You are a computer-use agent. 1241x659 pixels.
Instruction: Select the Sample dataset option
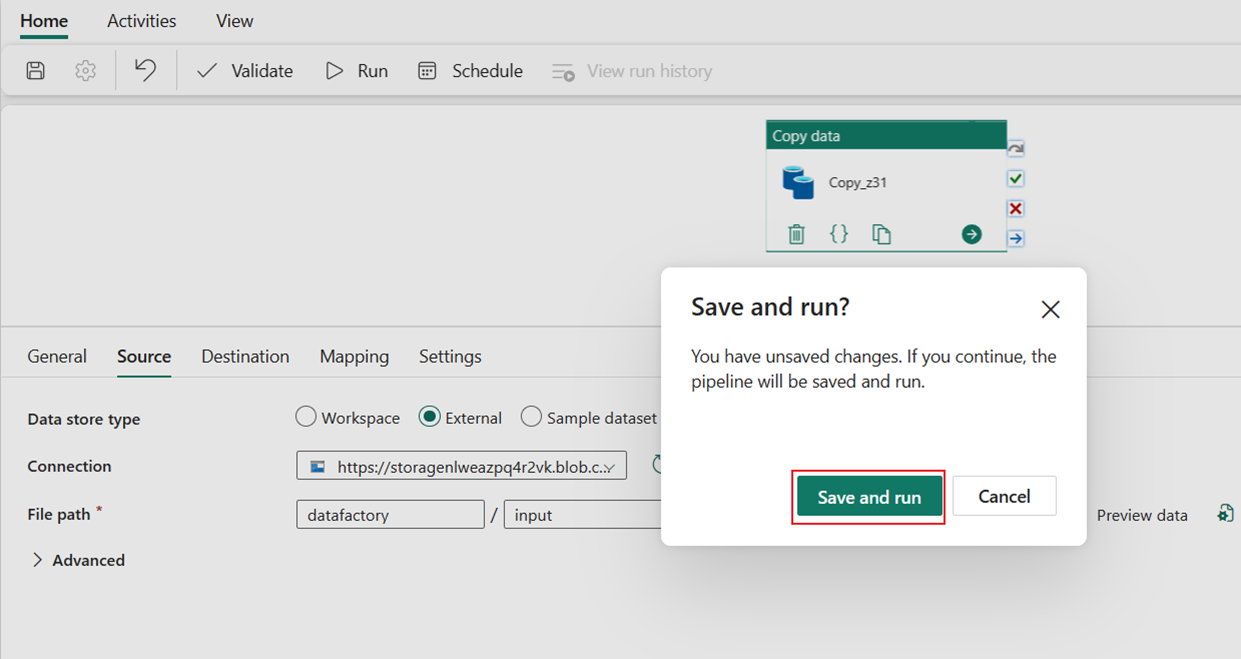point(531,417)
